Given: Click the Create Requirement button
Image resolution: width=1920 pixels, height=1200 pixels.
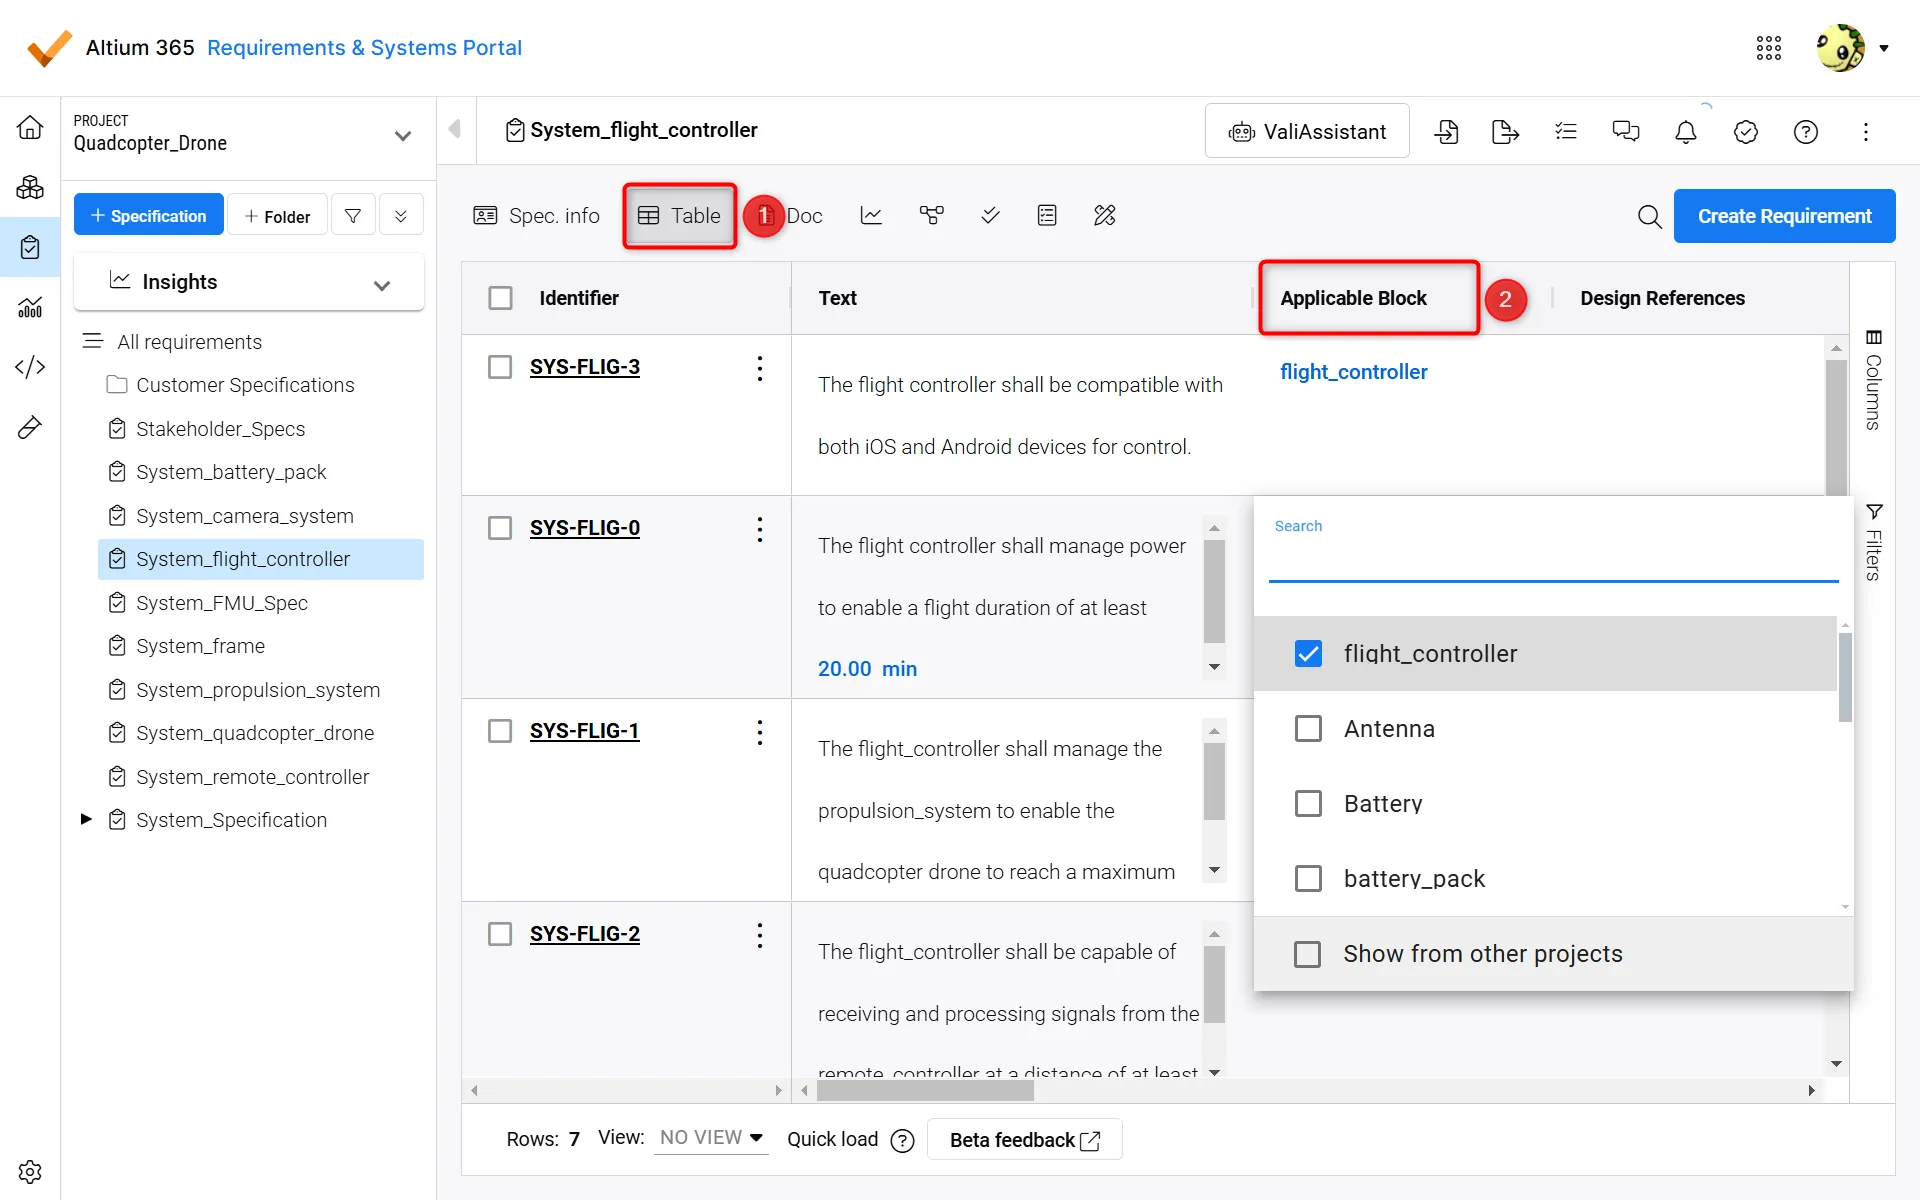Looking at the screenshot, I should pyautogui.click(x=1784, y=216).
